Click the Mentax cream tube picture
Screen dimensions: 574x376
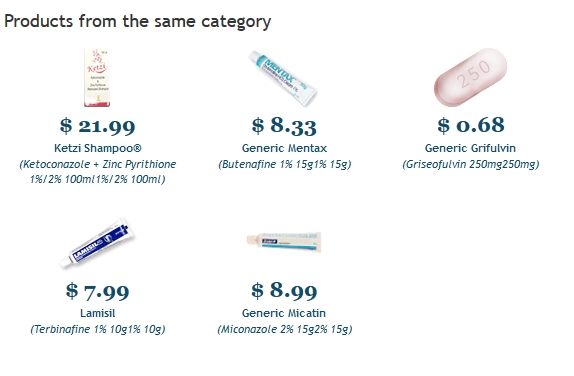[x=284, y=79]
